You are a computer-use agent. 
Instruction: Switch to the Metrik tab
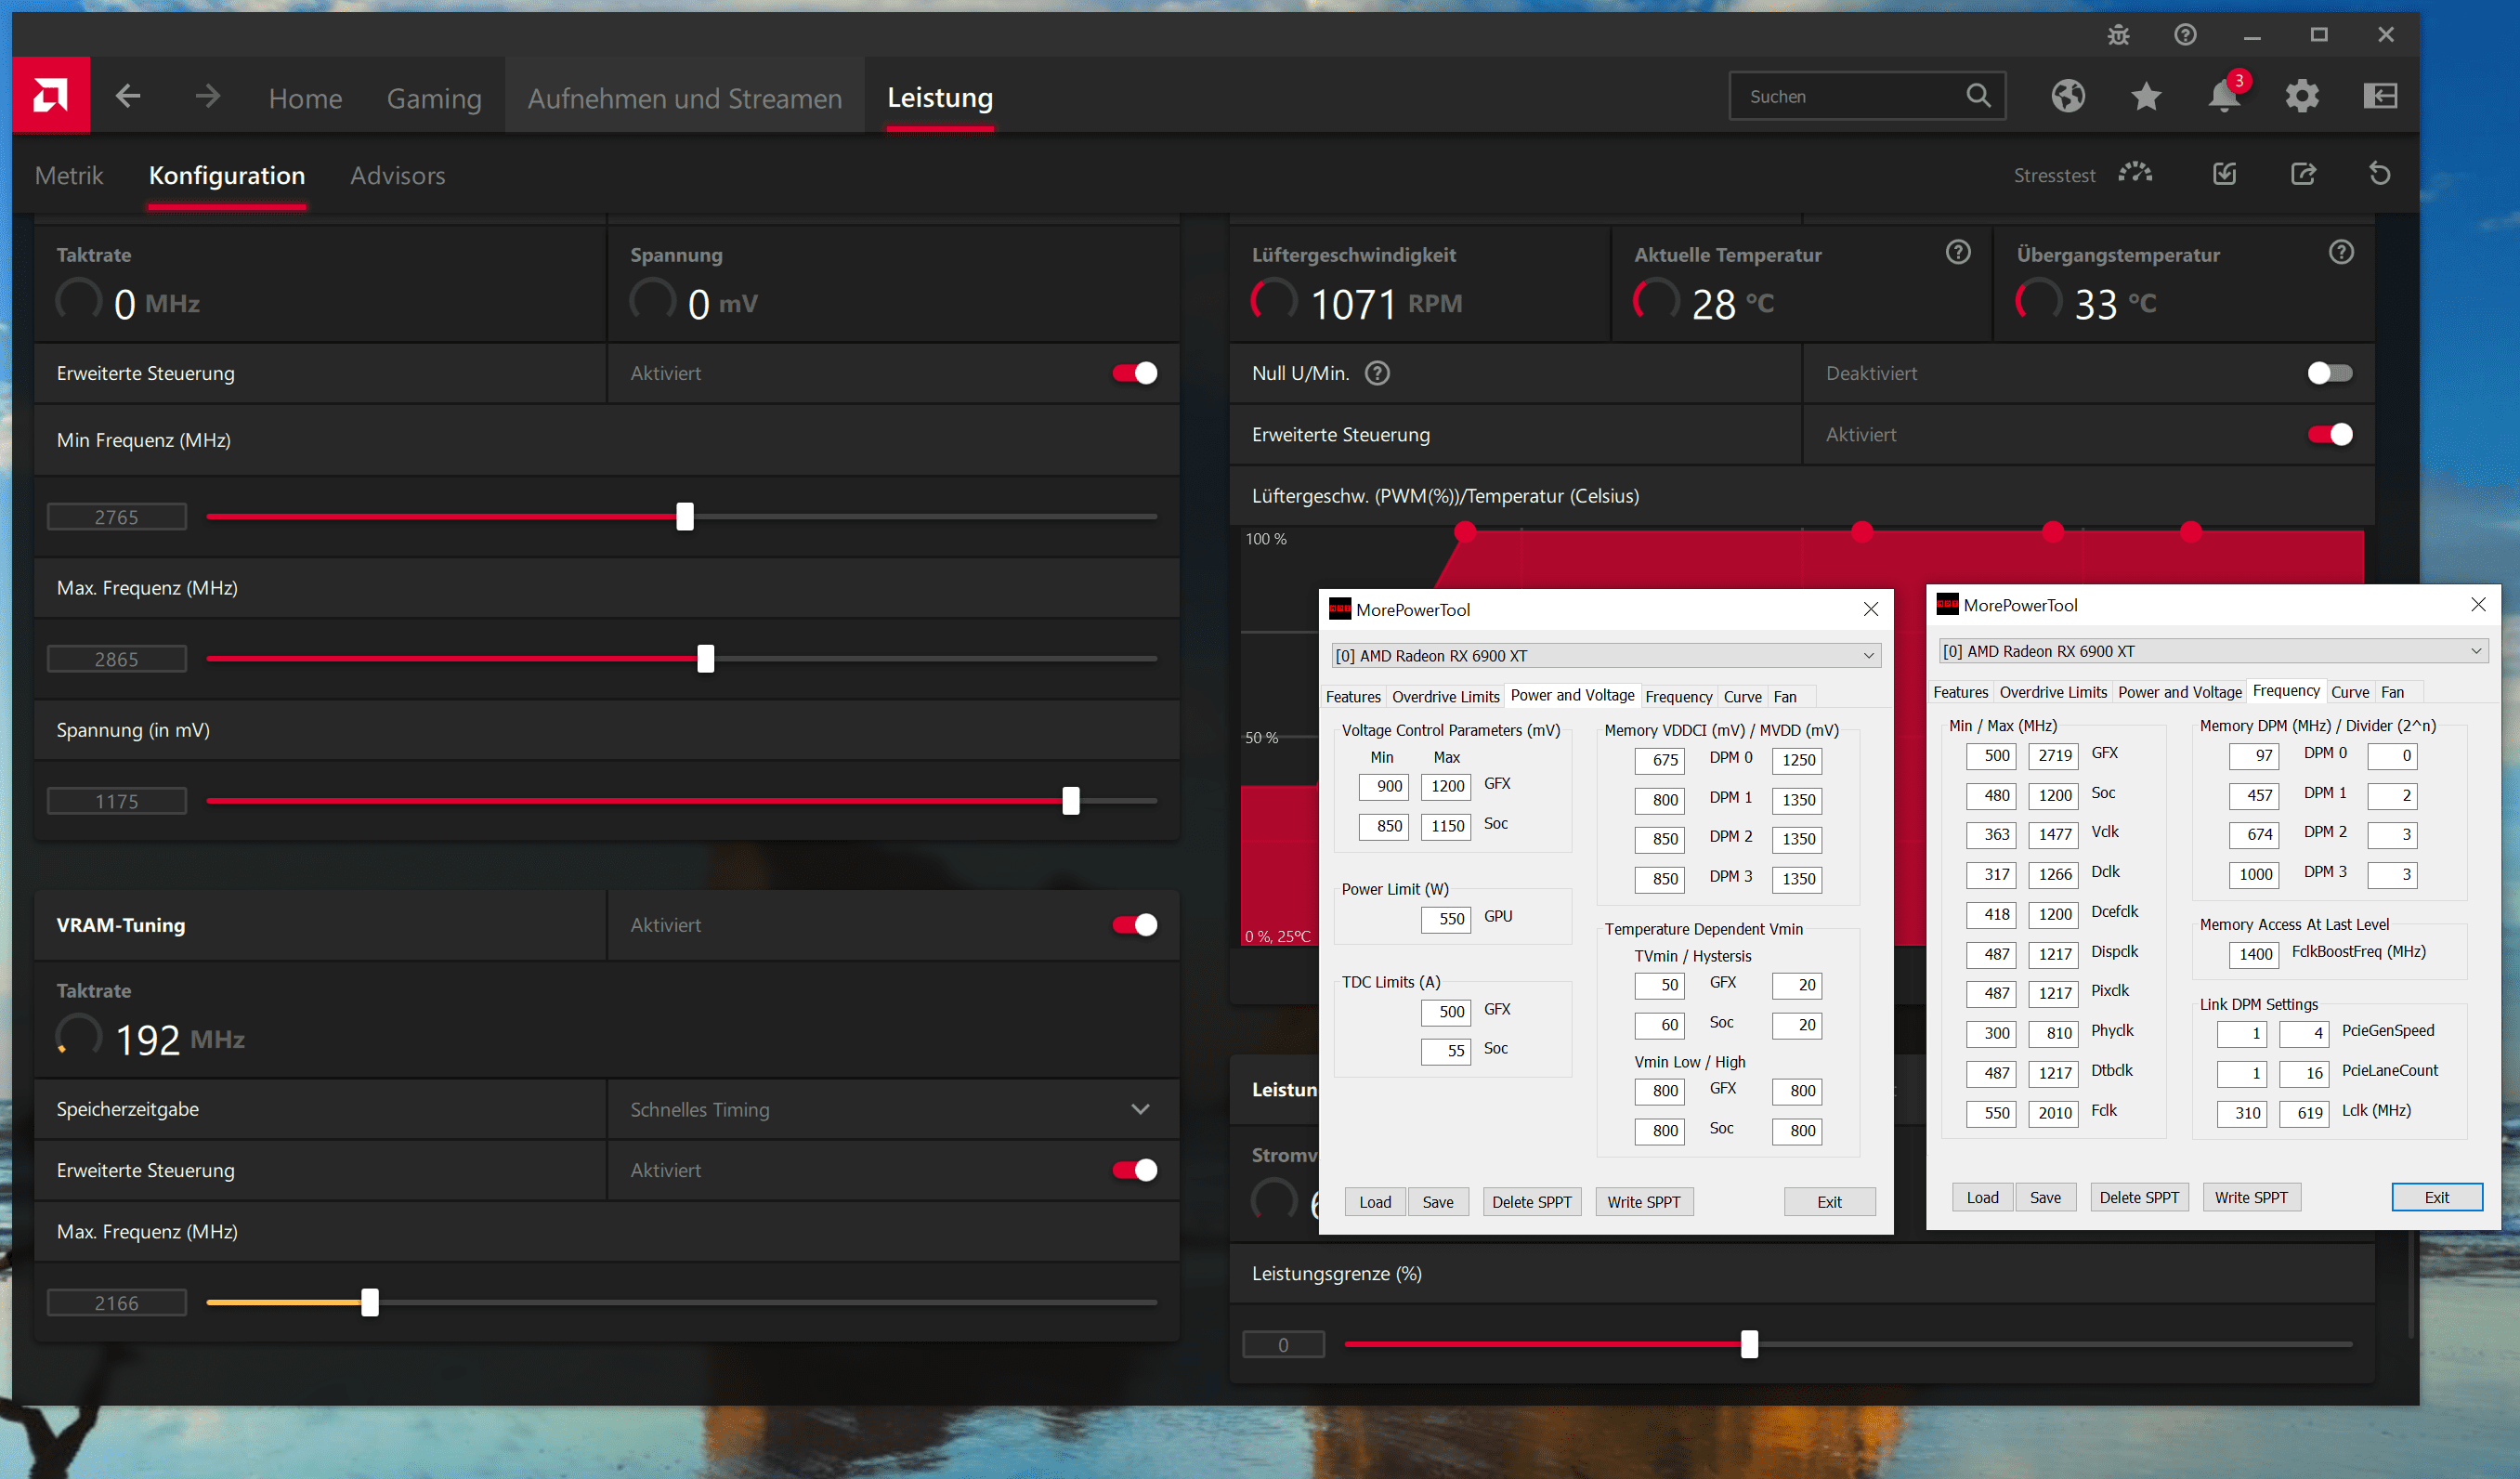point(69,175)
